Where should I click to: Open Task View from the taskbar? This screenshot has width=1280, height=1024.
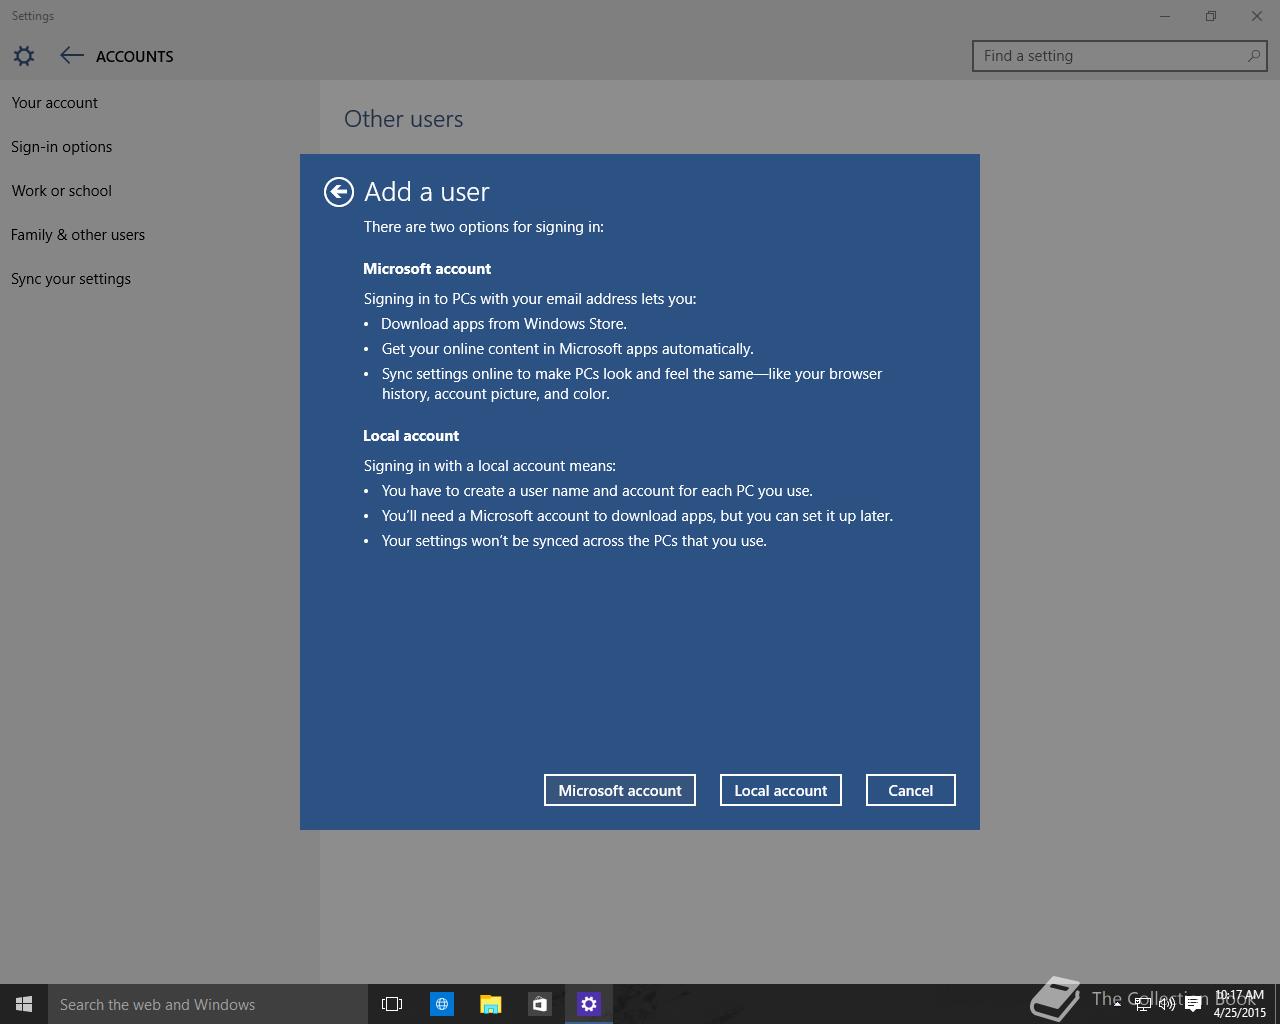pyautogui.click(x=392, y=1004)
